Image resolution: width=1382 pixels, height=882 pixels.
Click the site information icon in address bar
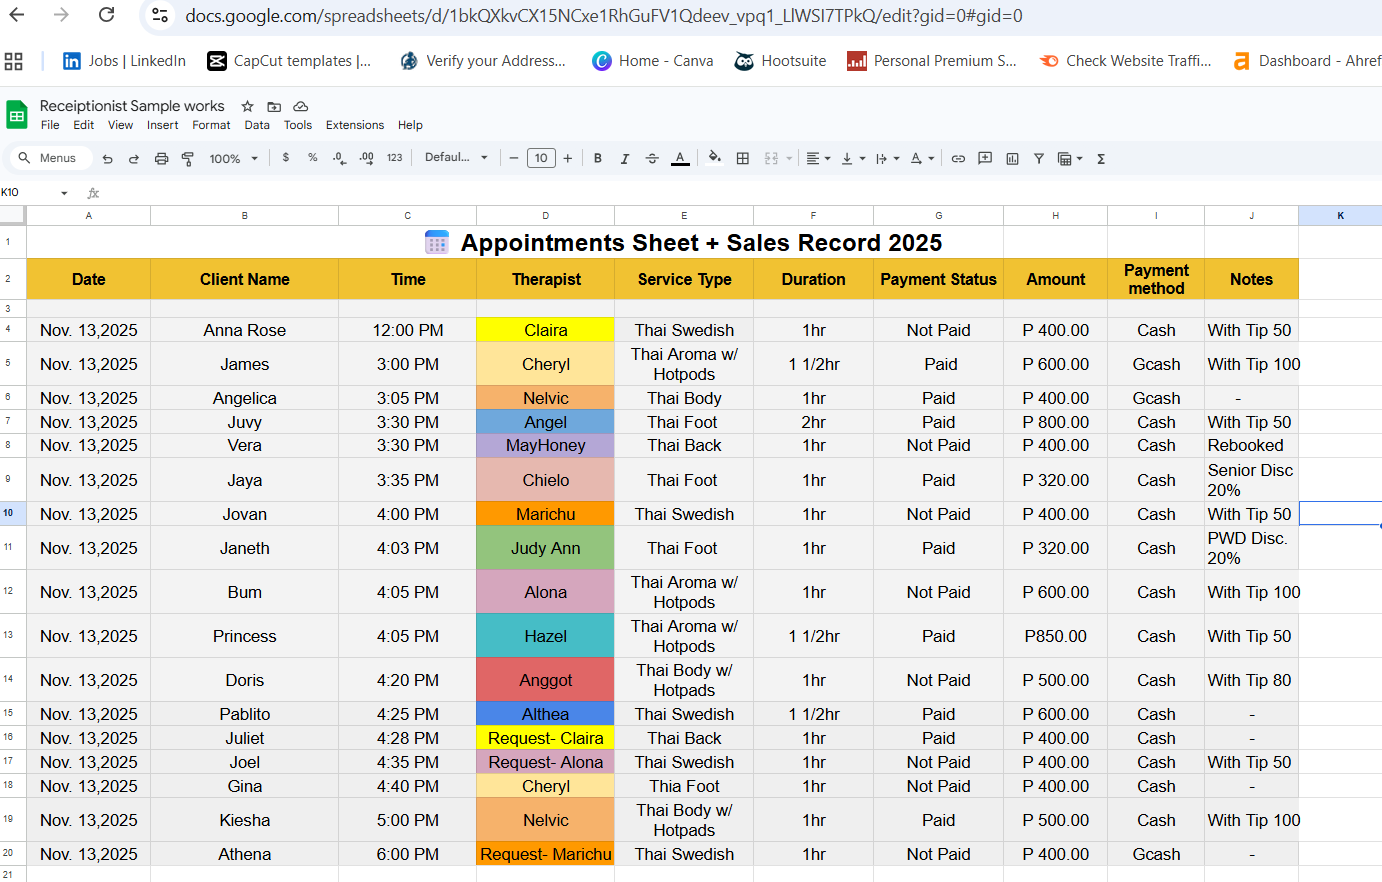159,15
